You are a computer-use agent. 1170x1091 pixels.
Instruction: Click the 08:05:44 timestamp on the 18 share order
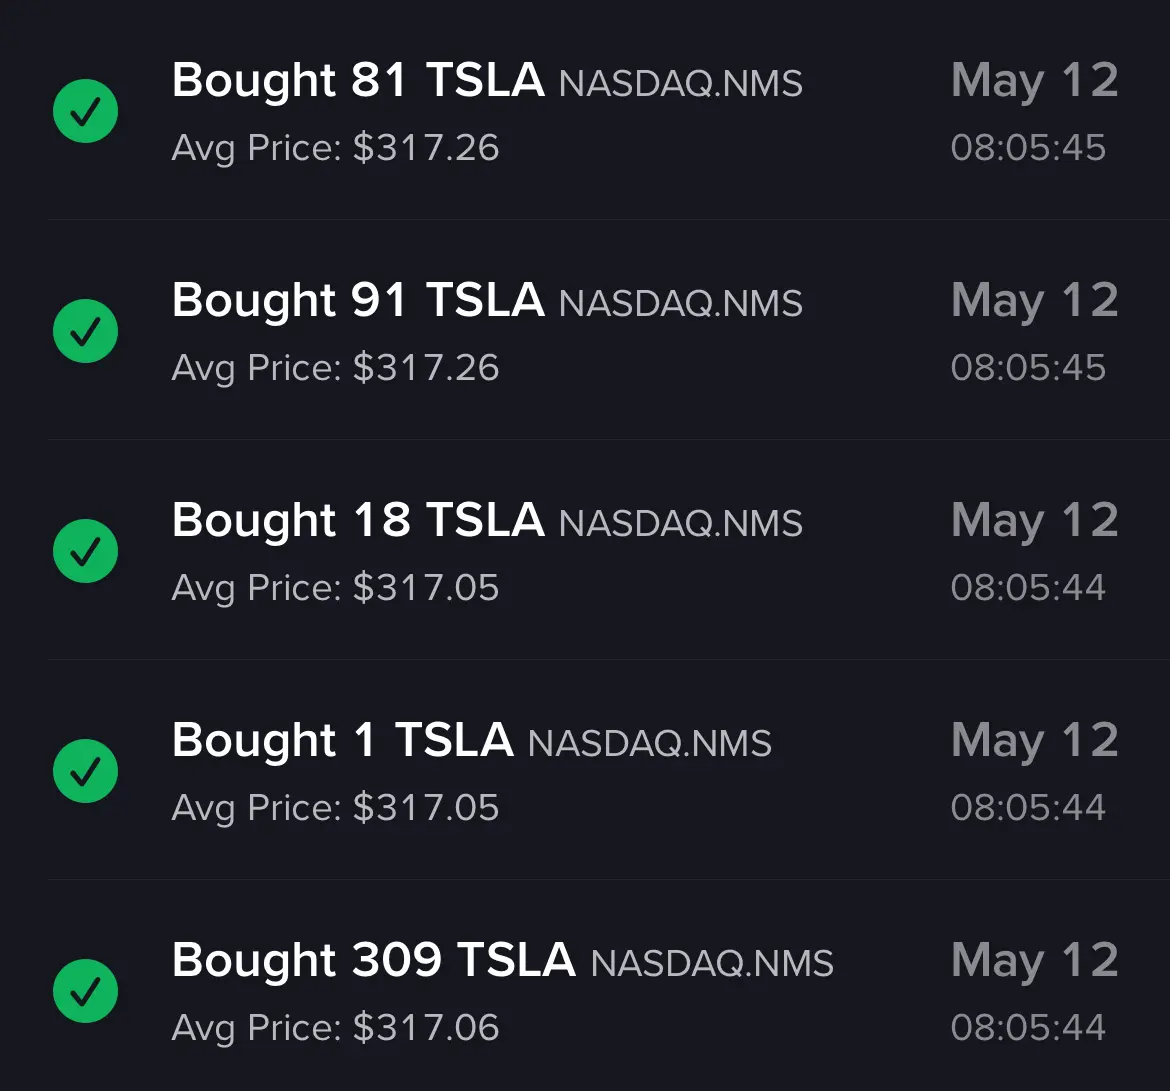click(x=1028, y=587)
